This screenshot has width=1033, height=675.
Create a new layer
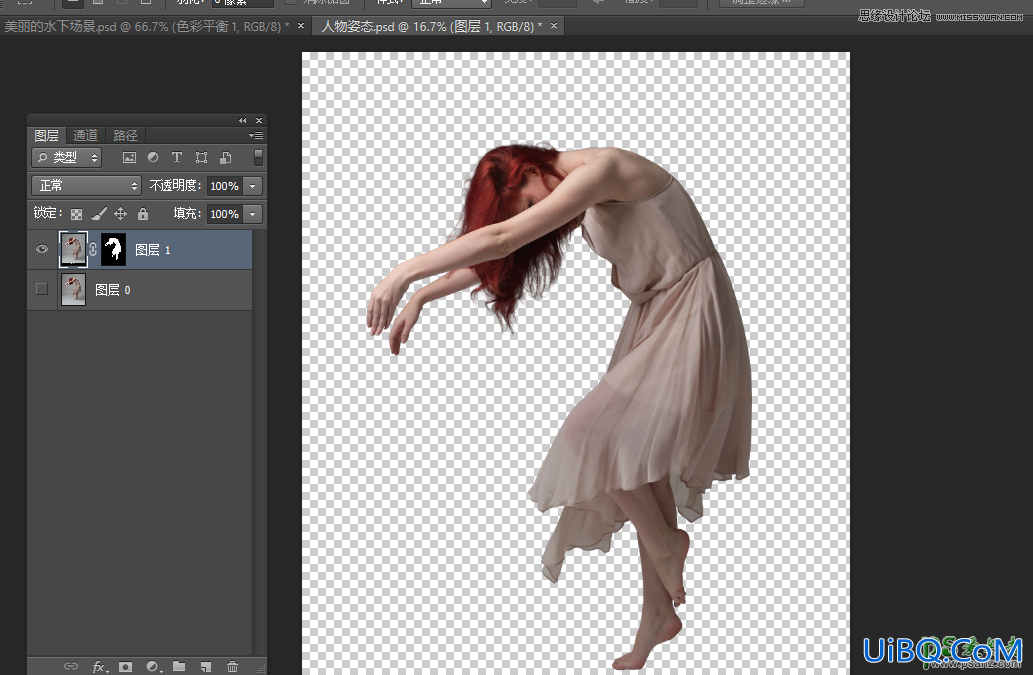click(206, 666)
